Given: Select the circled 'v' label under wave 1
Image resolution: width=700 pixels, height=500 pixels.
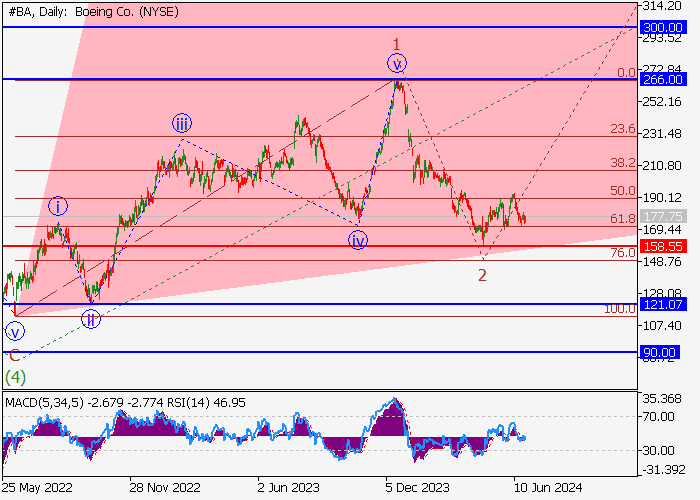Looking at the screenshot, I should coord(397,63).
